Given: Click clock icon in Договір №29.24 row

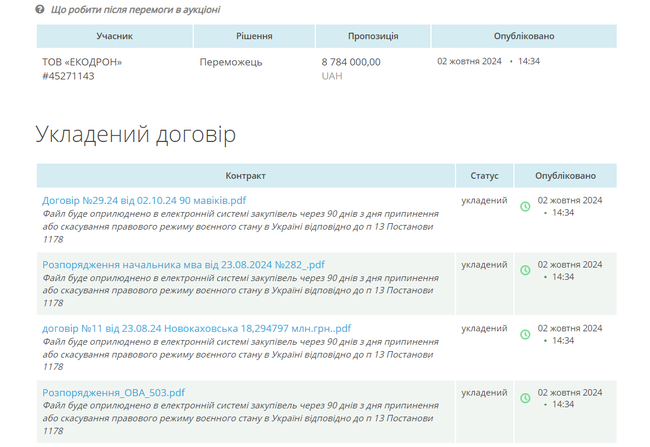Looking at the screenshot, I should click(525, 207).
